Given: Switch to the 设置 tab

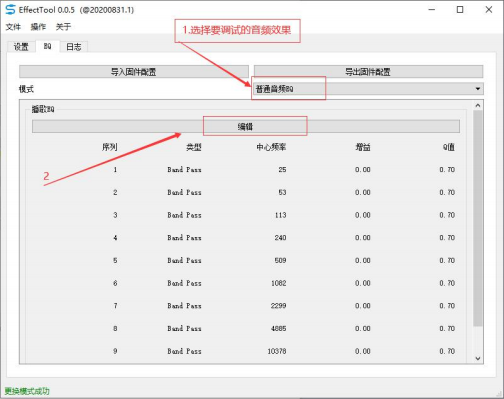Looking at the screenshot, I should [21, 47].
